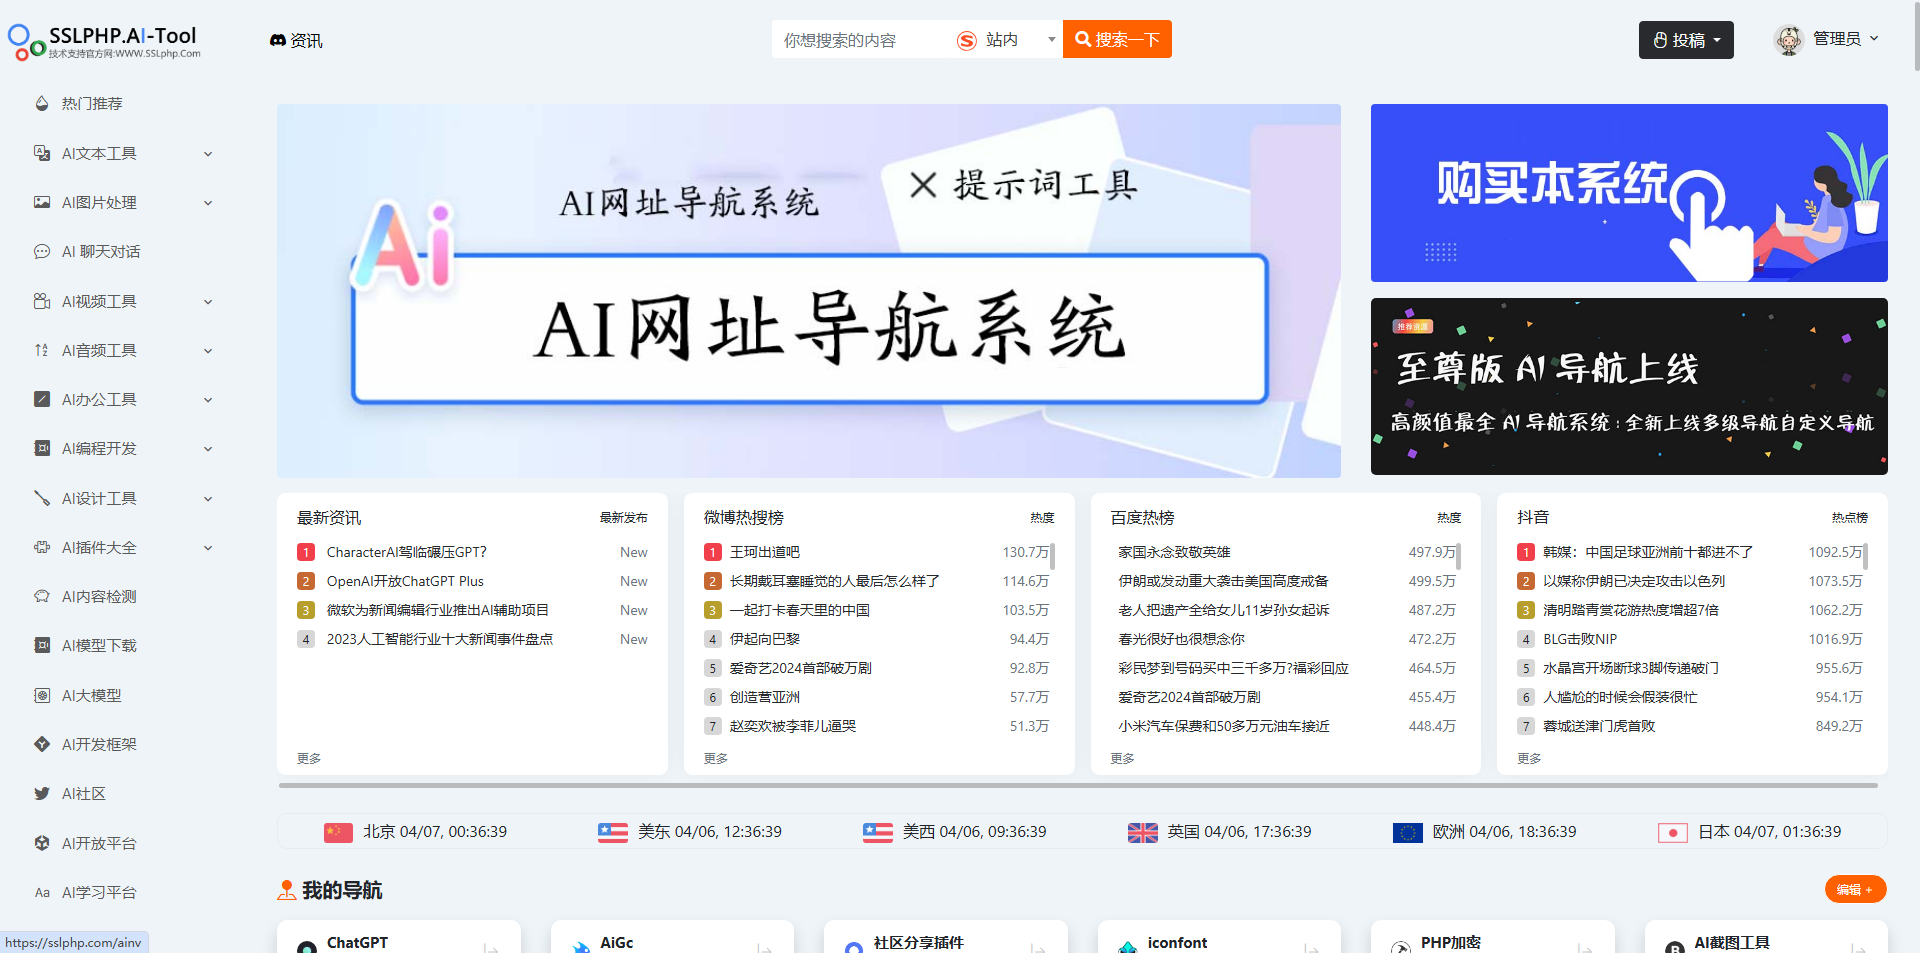Screen dimensions: 1920x953
Task: Open the PHP加密 navigation card
Action: point(1493,938)
